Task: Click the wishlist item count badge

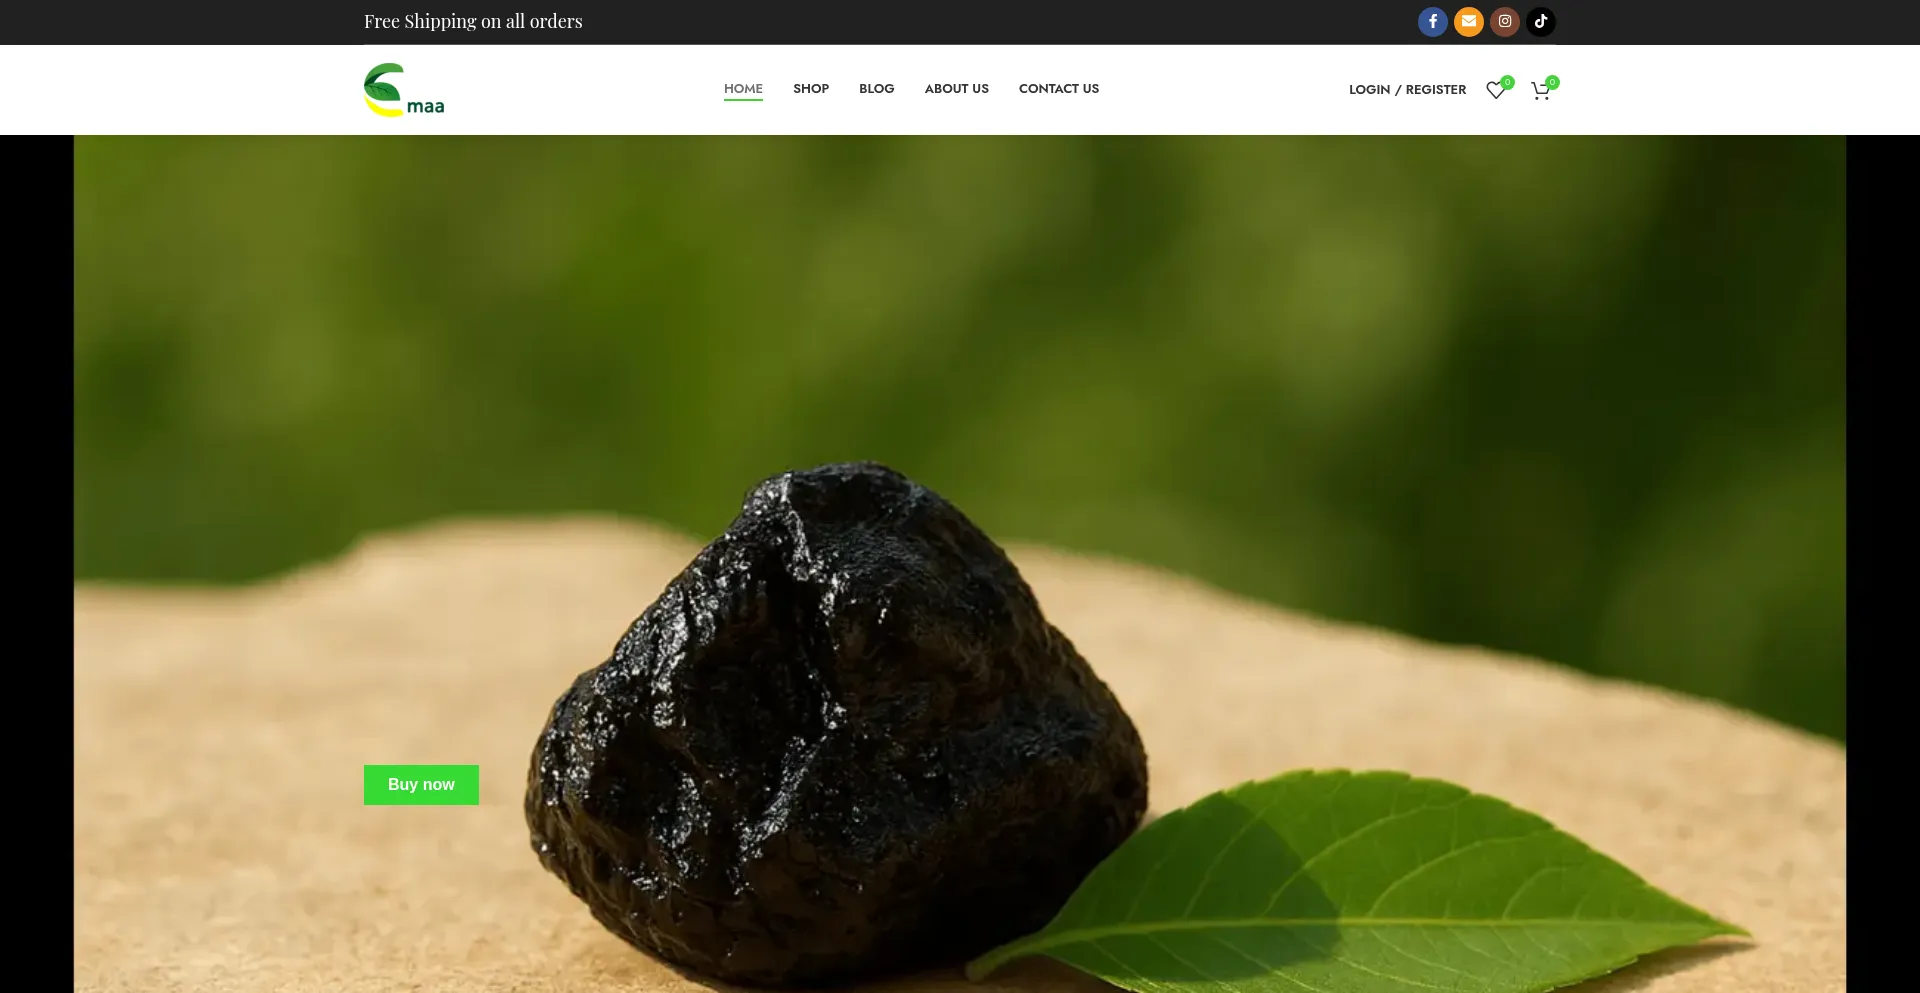Action: click(1507, 82)
